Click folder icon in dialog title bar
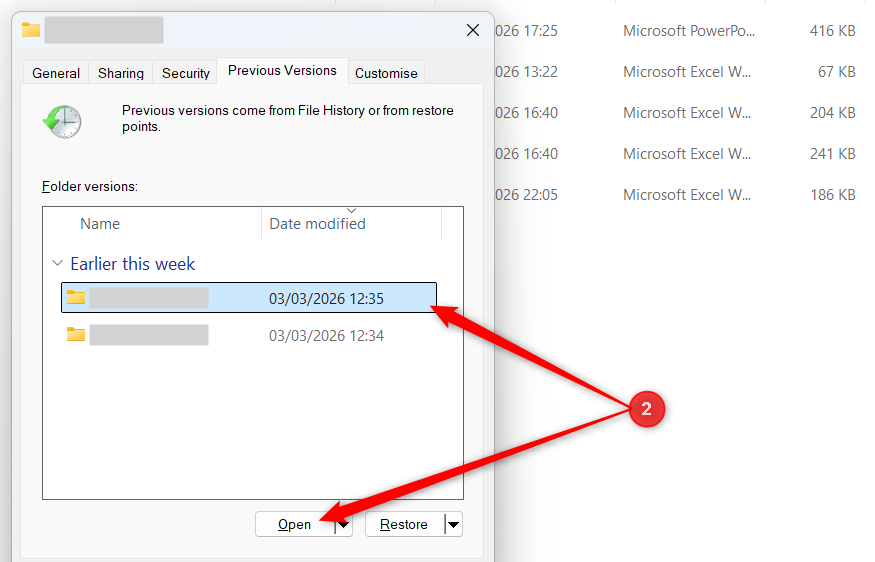This screenshot has width=875, height=562. pyautogui.click(x=31, y=30)
